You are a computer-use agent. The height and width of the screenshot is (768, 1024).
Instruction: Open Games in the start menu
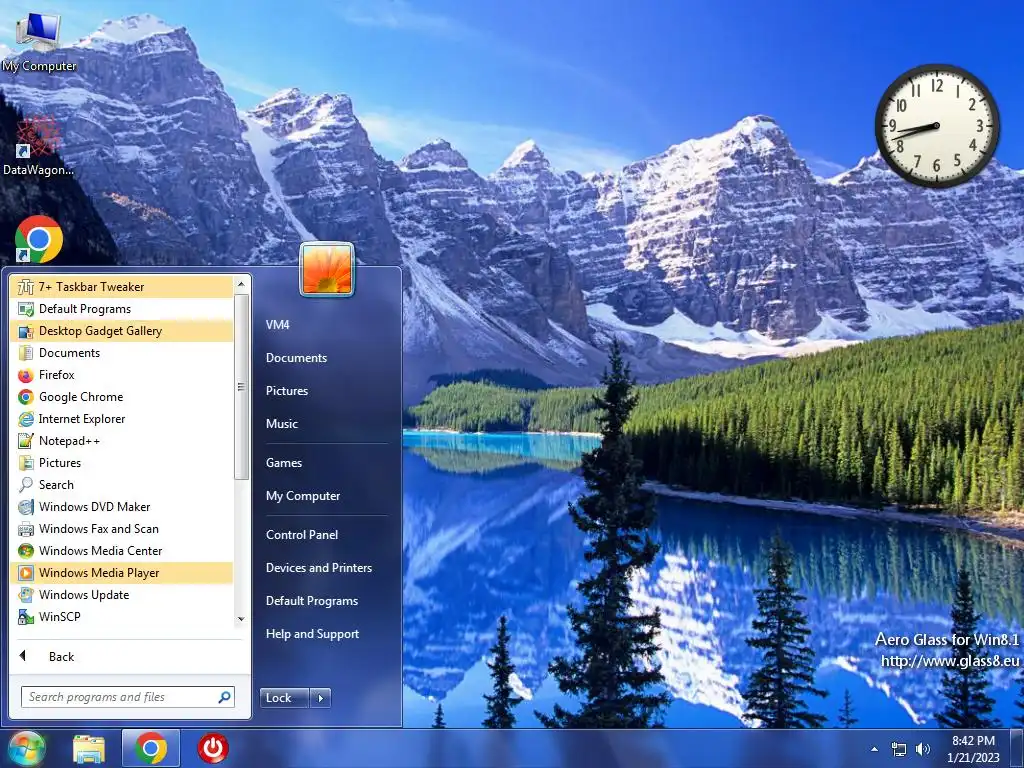pos(284,463)
